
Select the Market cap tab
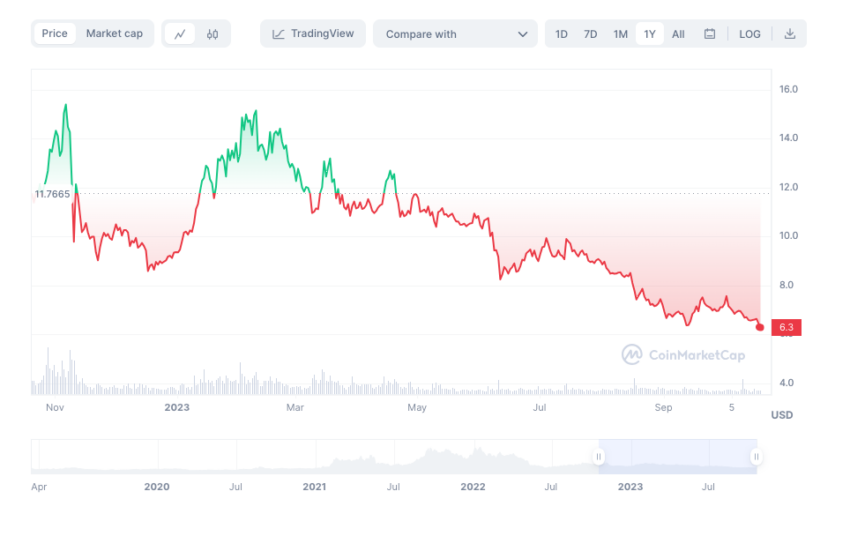coord(114,34)
